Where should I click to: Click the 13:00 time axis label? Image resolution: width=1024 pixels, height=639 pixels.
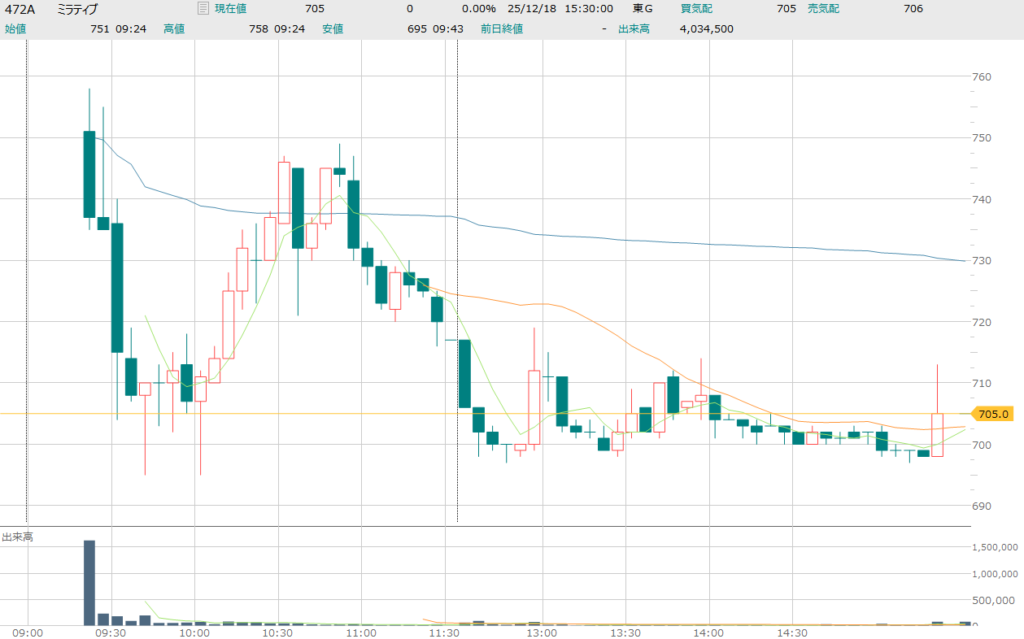(542, 632)
